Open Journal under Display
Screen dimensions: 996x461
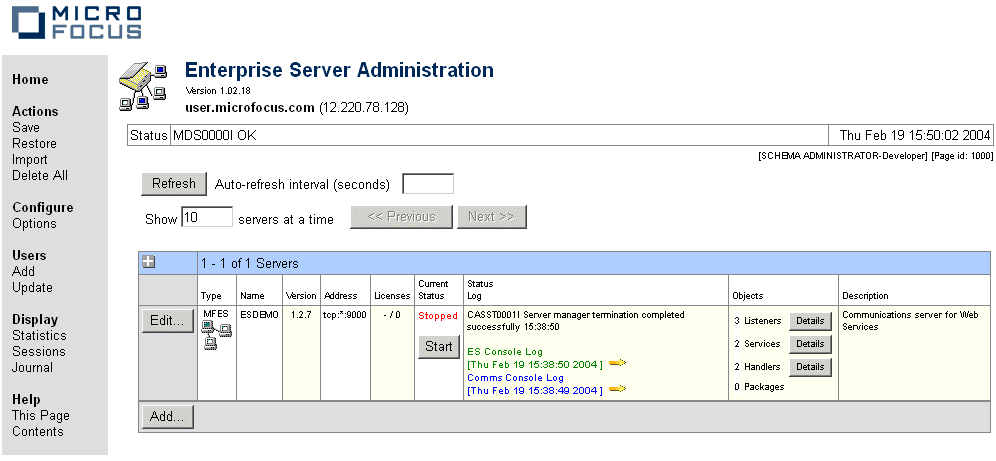coord(32,367)
